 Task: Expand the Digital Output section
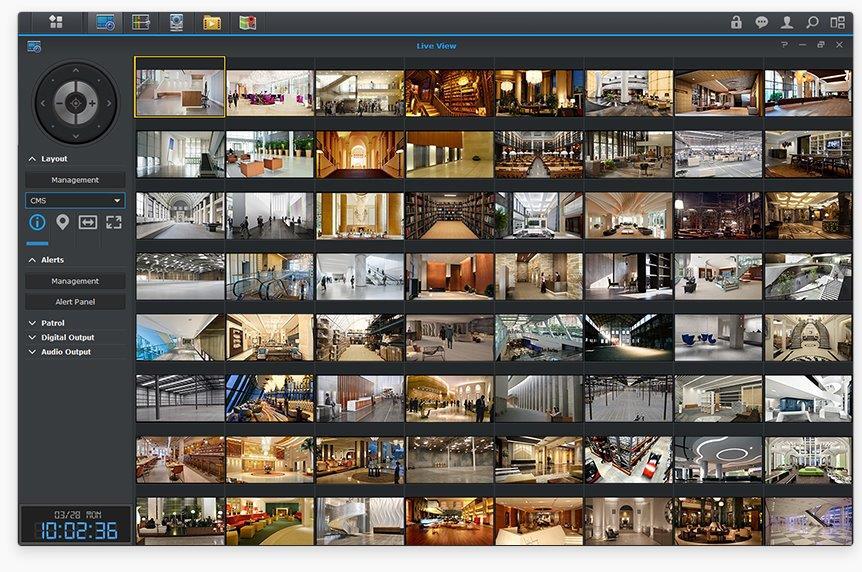pos(67,338)
